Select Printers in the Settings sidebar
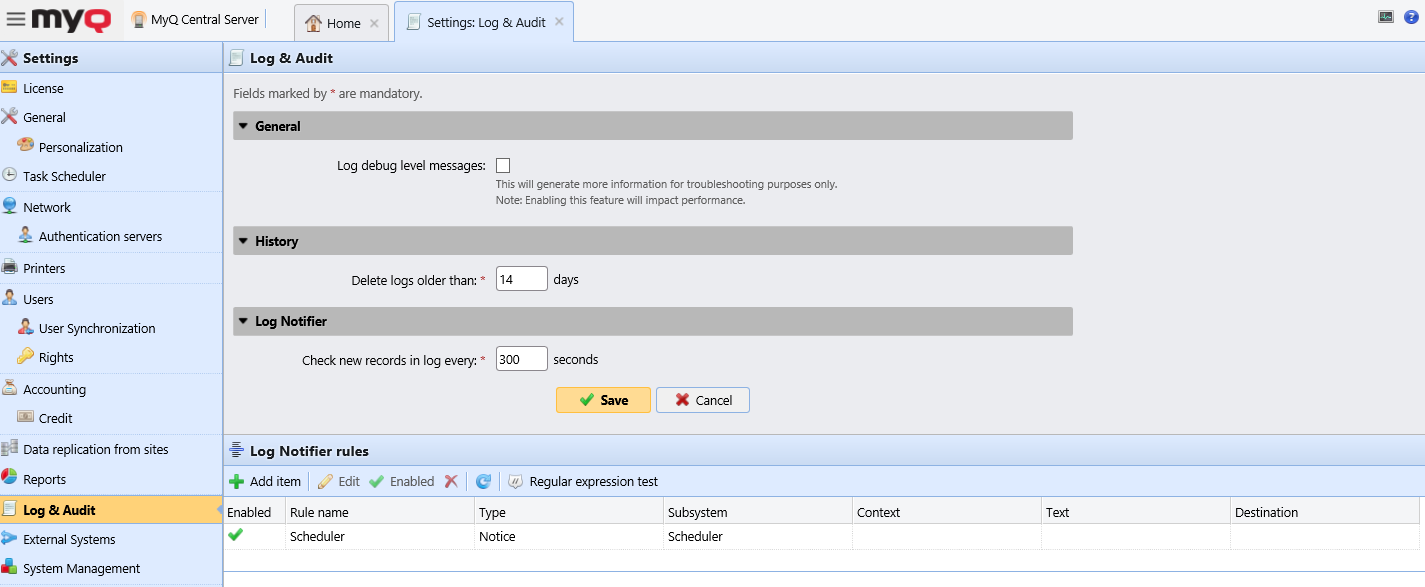Image resolution: width=1425 pixels, height=587 pixels. point(46,267)
